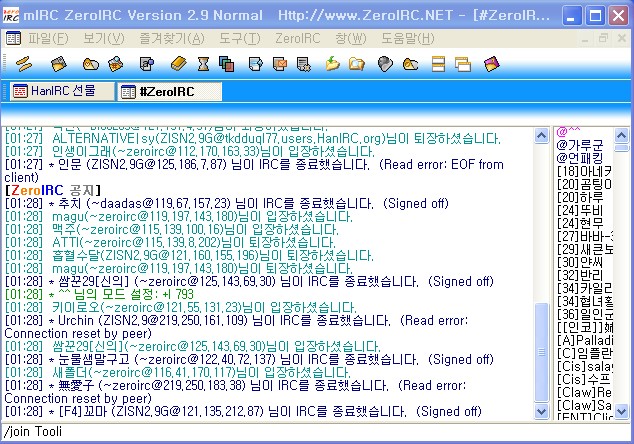Select nickname [Claw]Re in the user list
Screen dimensions: 634x444
coord(584,392)
